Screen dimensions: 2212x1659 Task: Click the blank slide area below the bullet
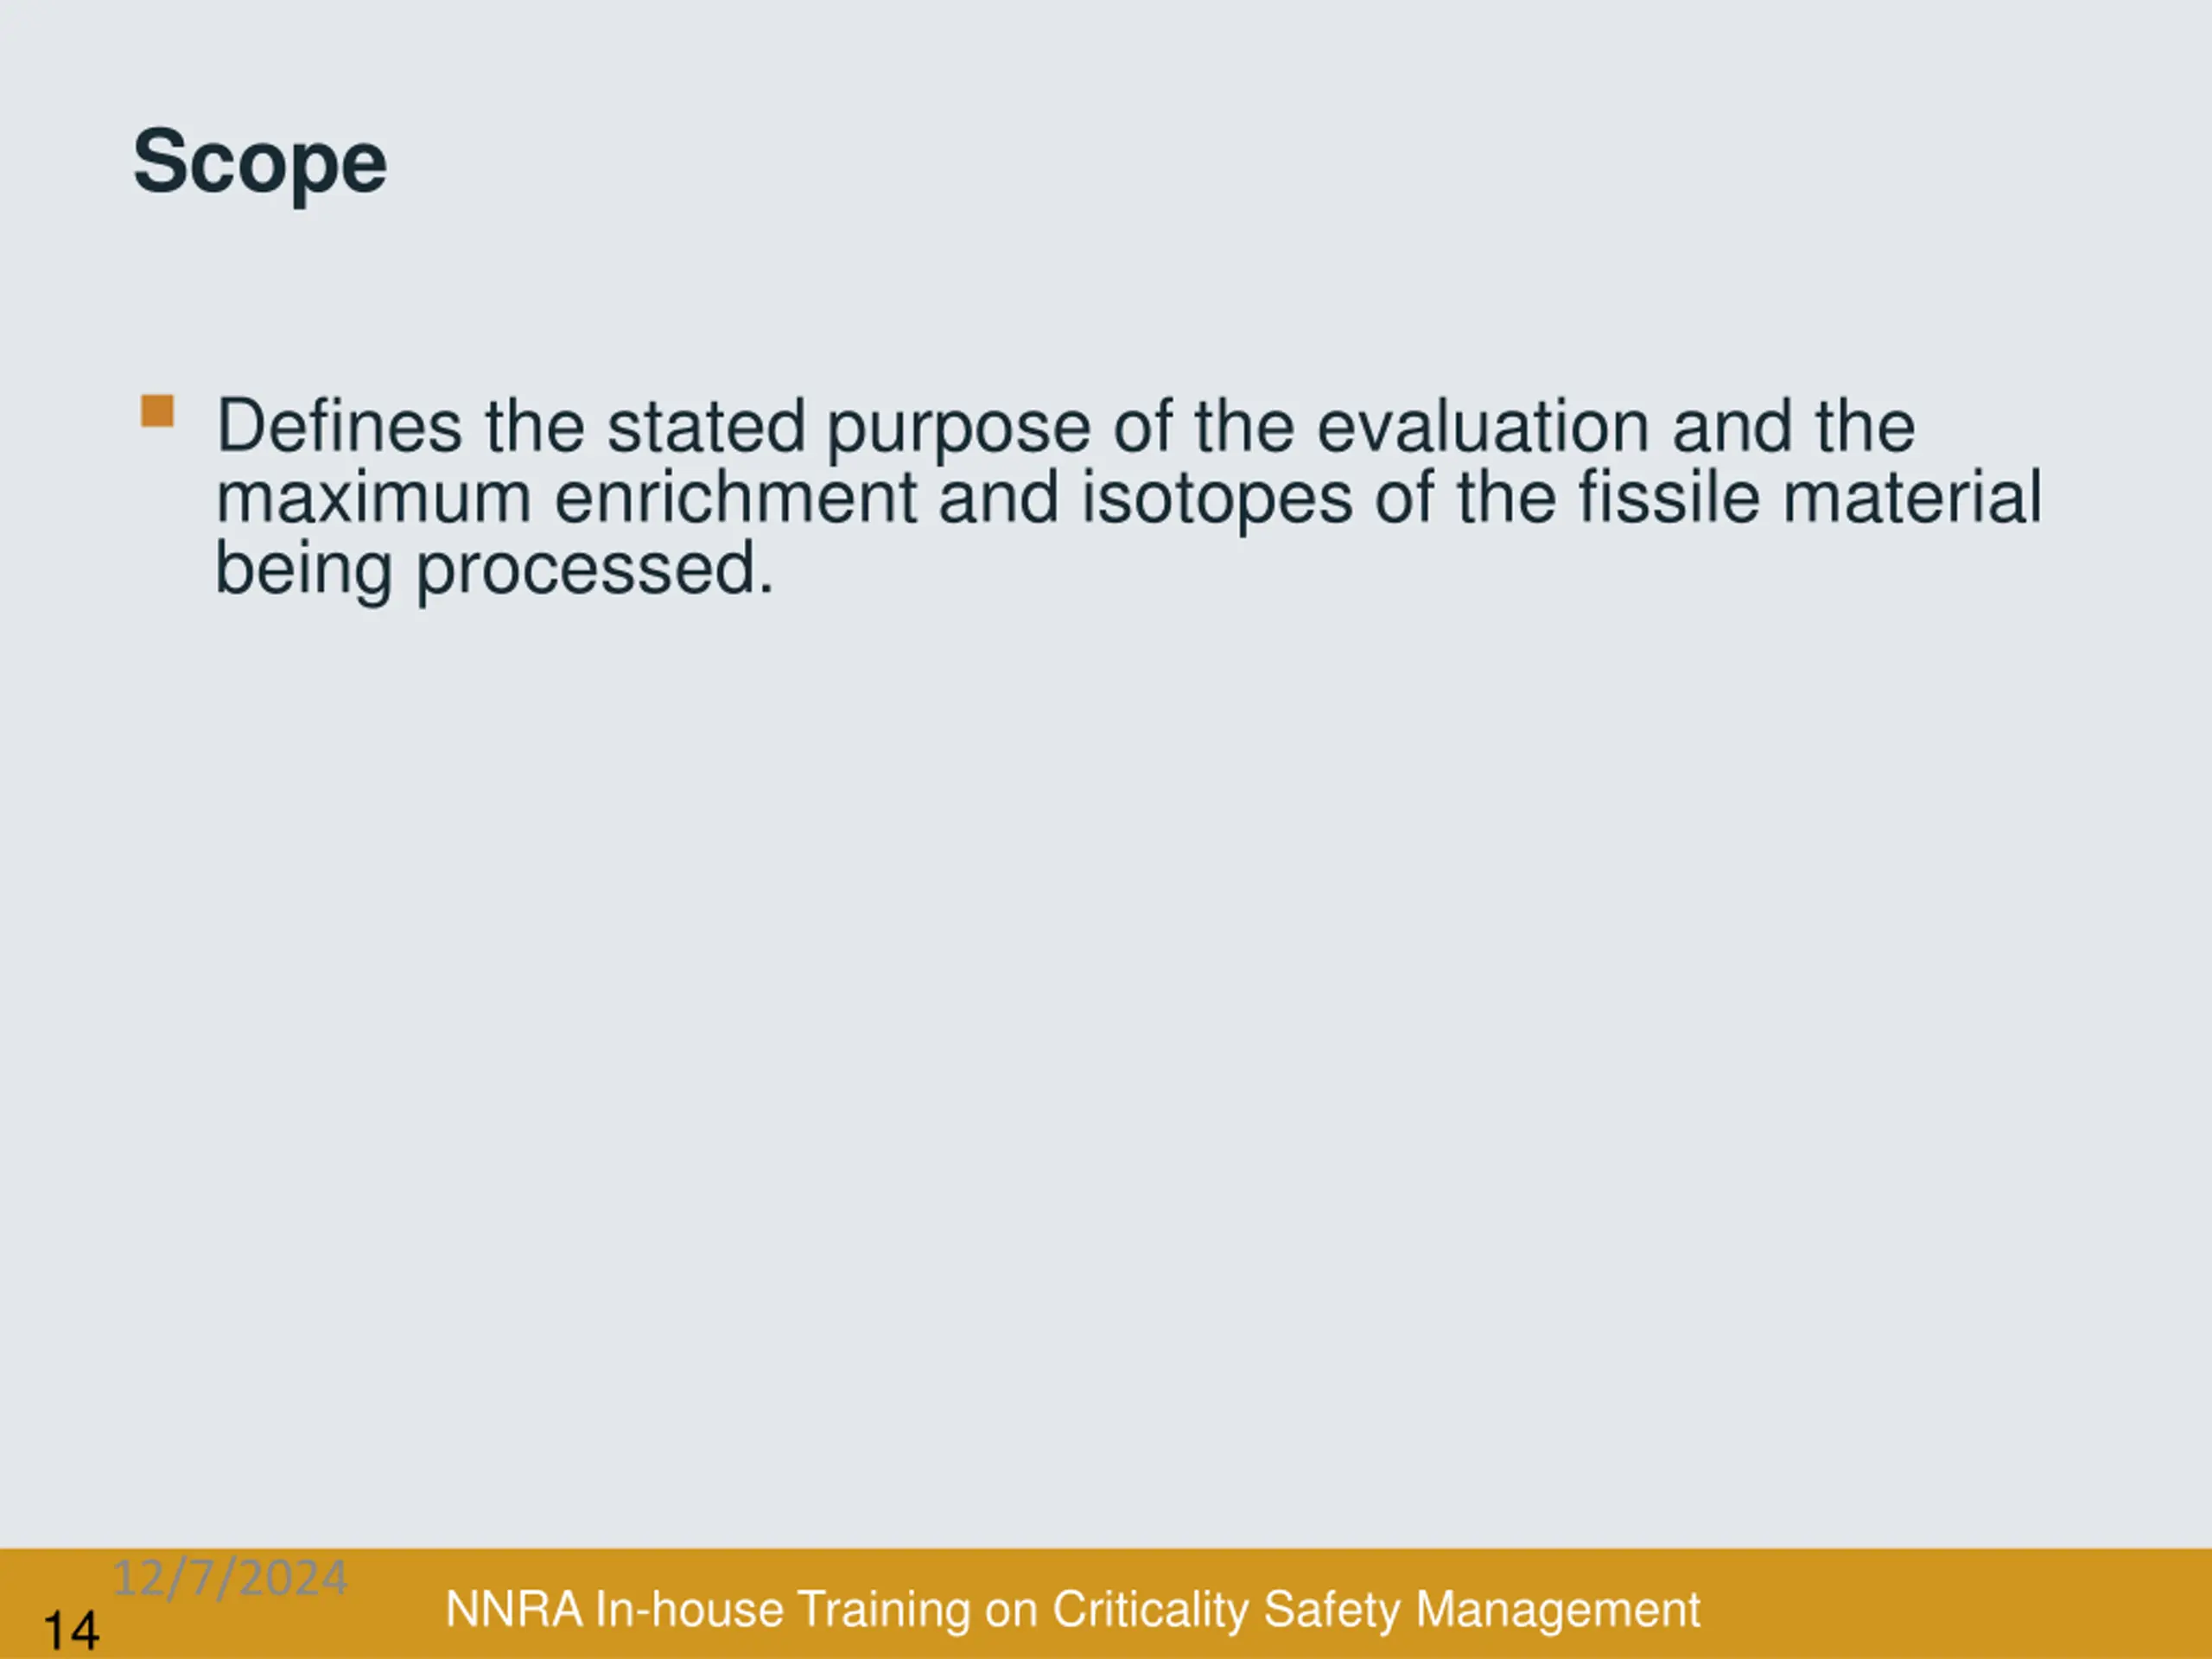[1106, 1050]
